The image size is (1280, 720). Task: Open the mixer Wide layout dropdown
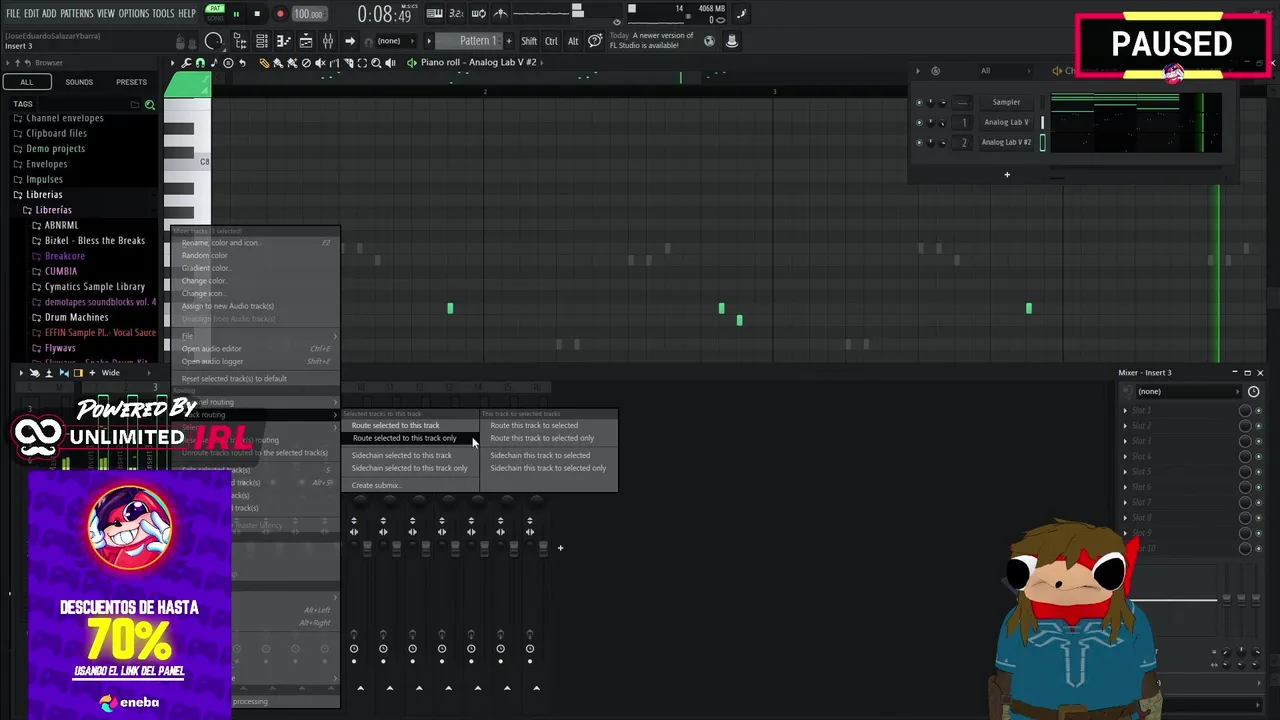click(x=125, y=373)
